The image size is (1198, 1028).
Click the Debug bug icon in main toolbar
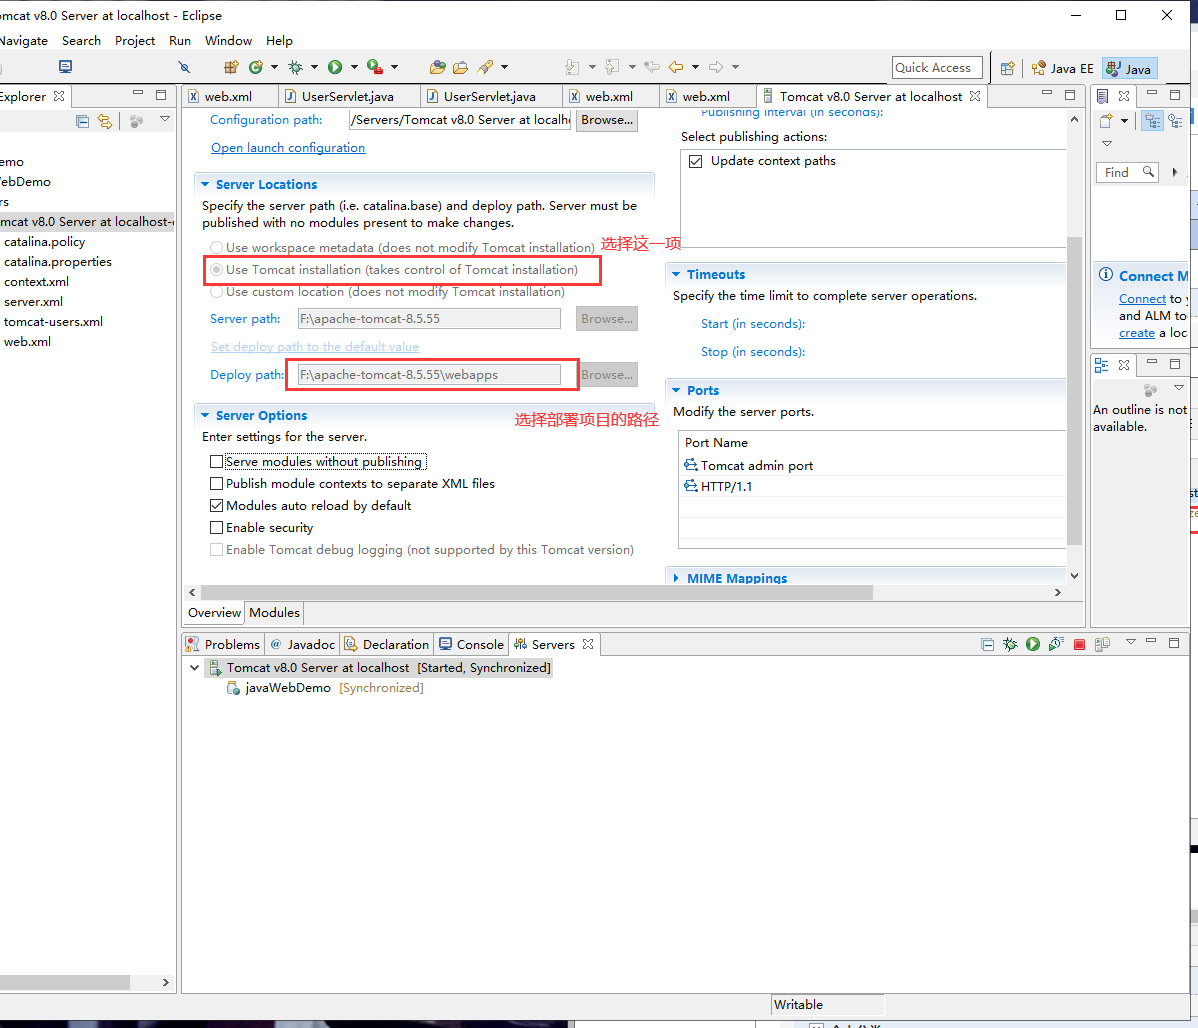point(295,67)
